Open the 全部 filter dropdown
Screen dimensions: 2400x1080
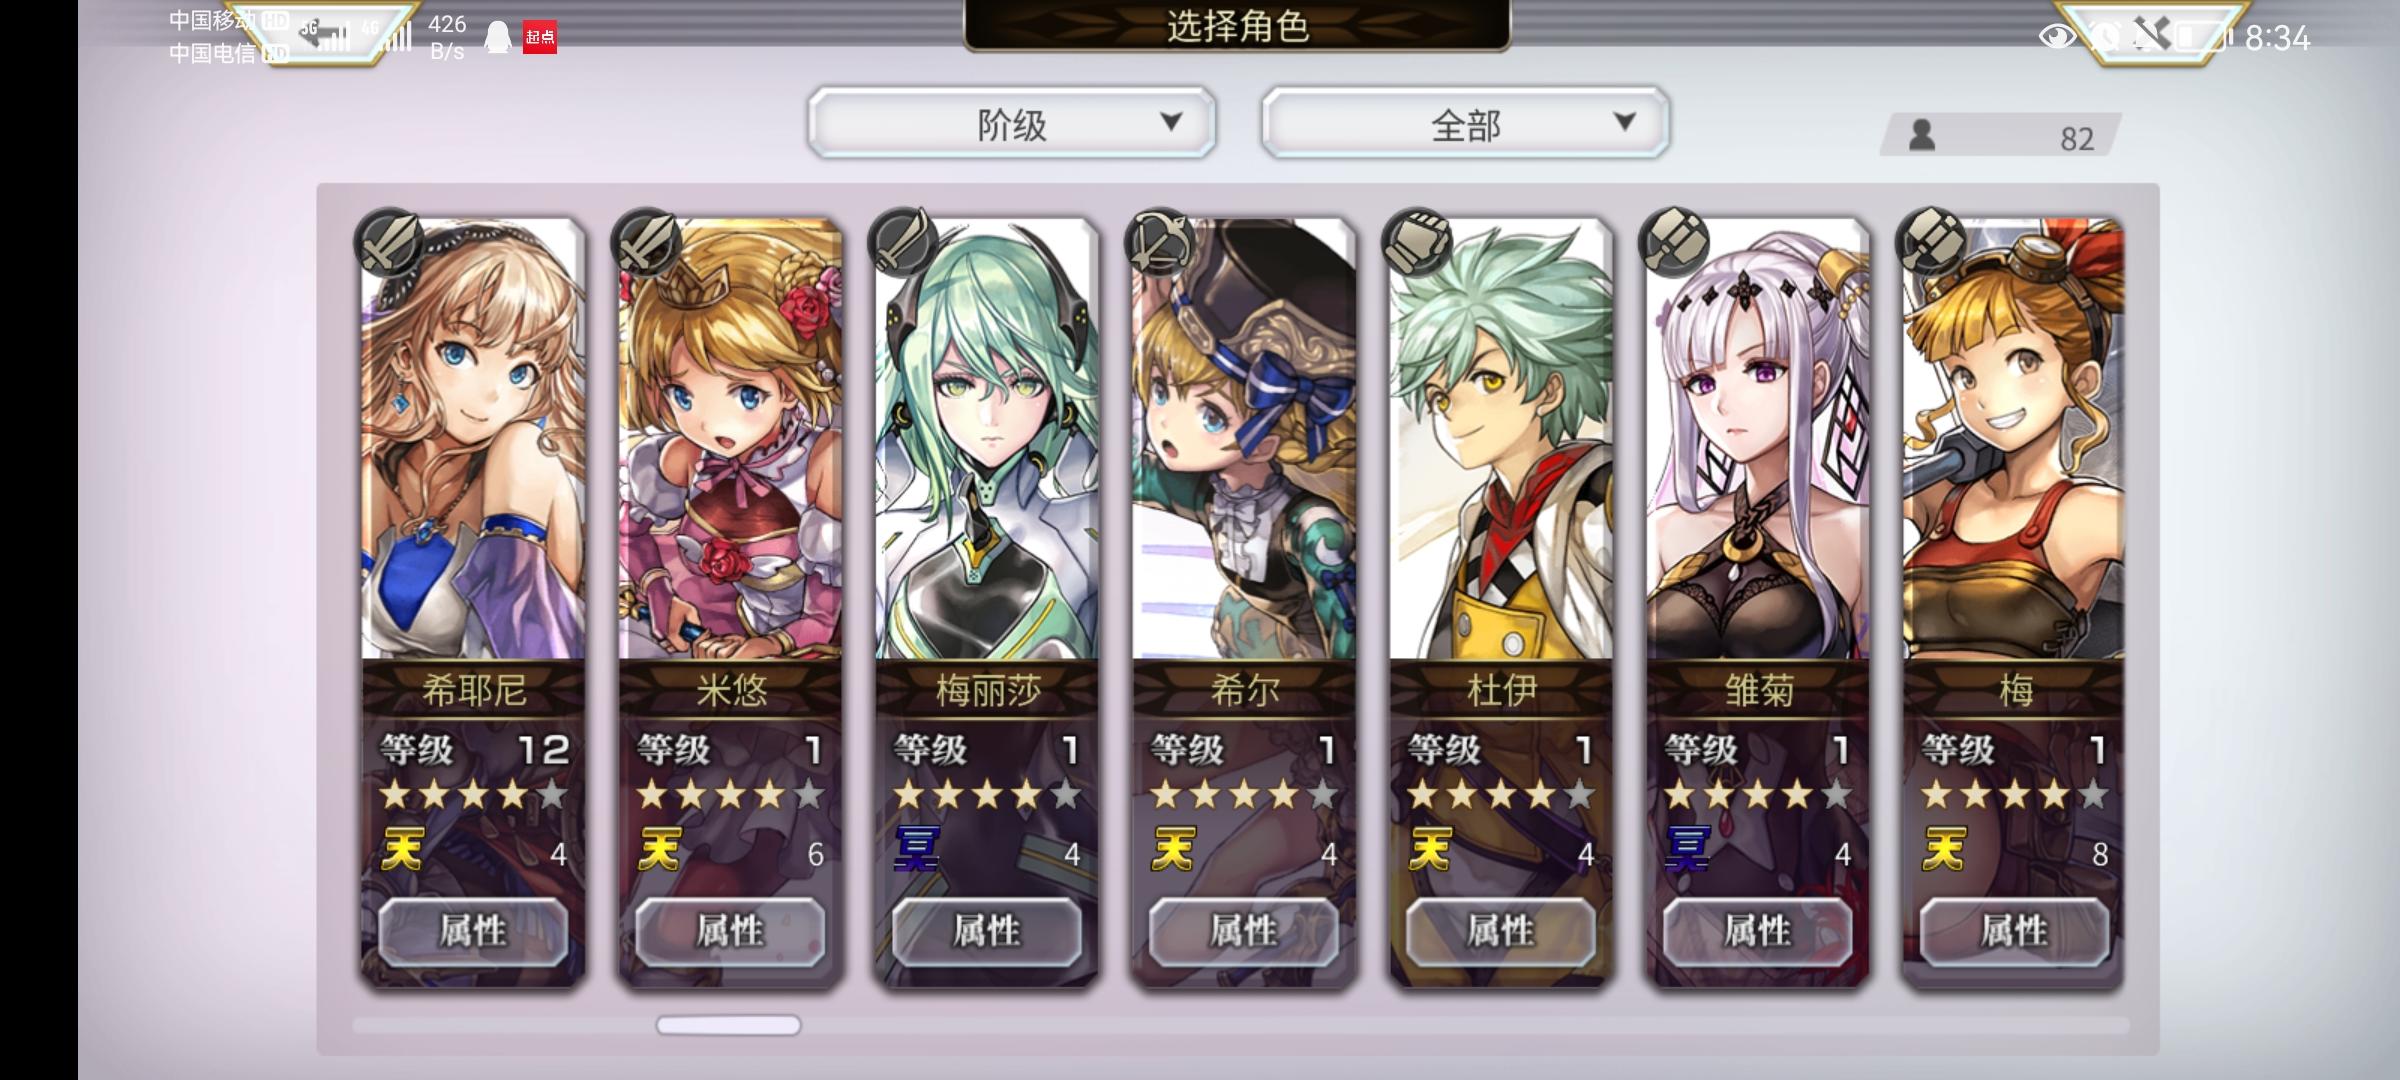pyautogui.click(x=1466, y=123)
